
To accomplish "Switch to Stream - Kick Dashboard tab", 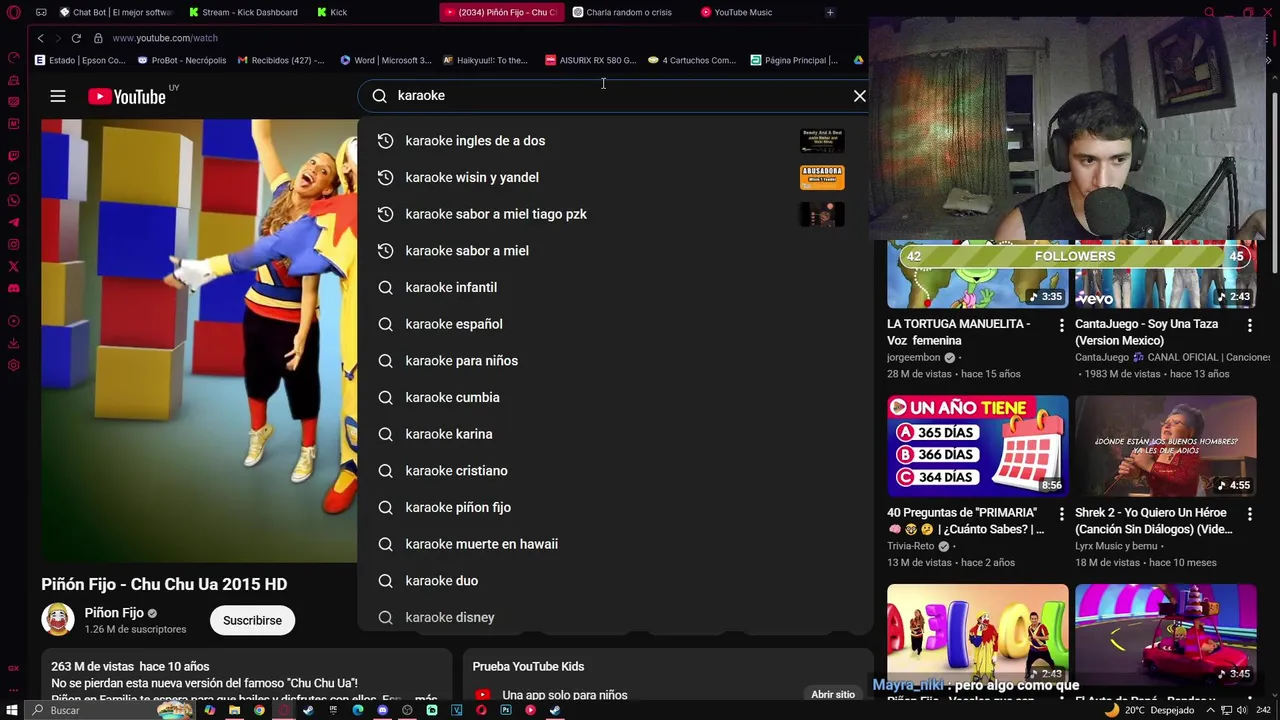I will 243,12.
